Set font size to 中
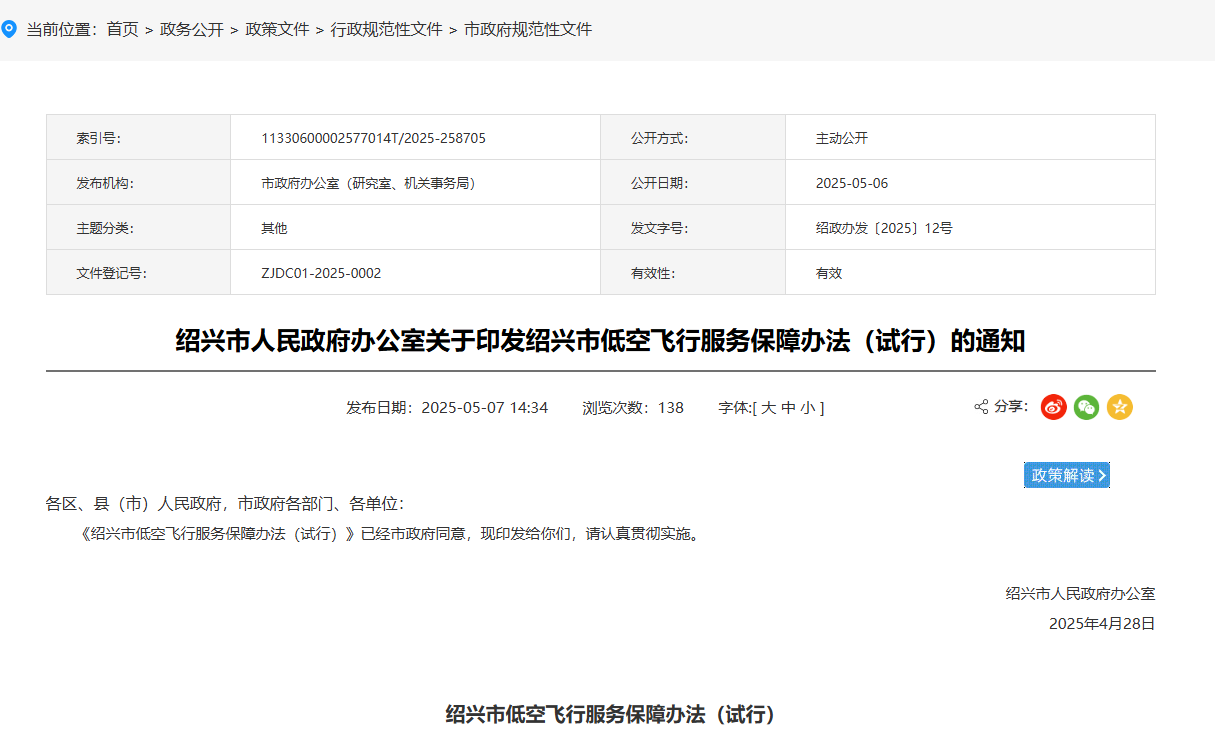 coord(788,408)
